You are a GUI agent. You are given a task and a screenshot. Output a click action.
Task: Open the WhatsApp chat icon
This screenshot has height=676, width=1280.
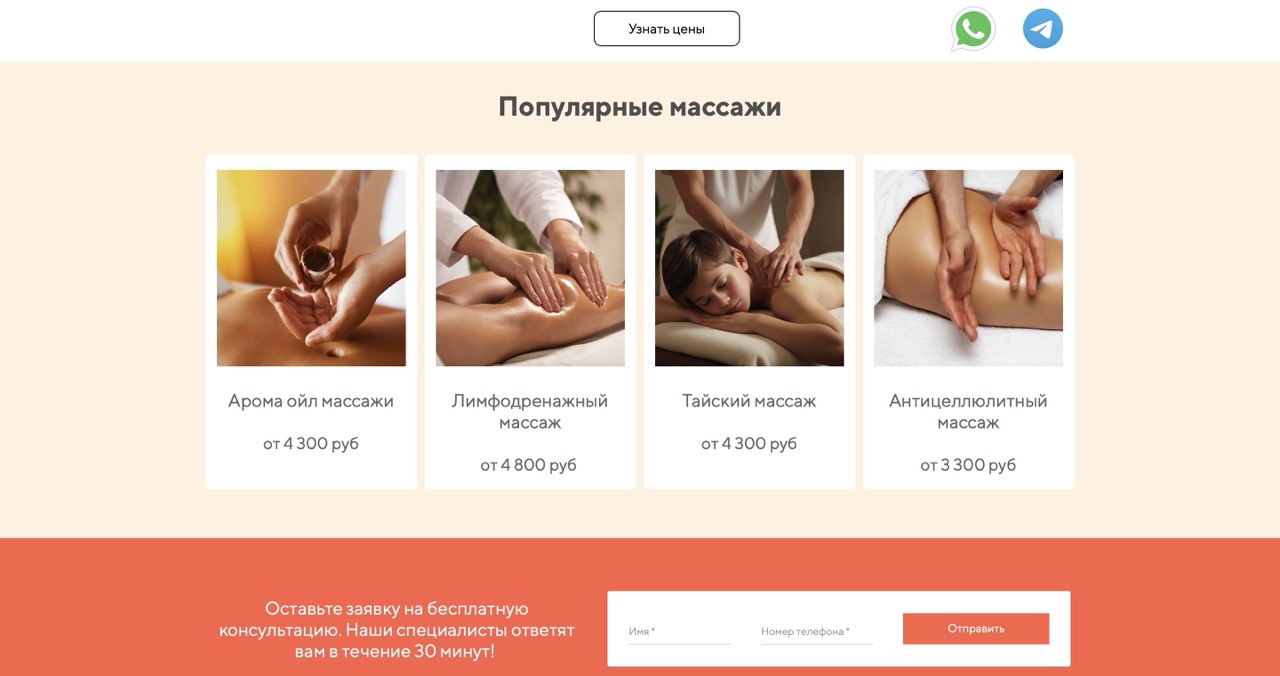973,29
